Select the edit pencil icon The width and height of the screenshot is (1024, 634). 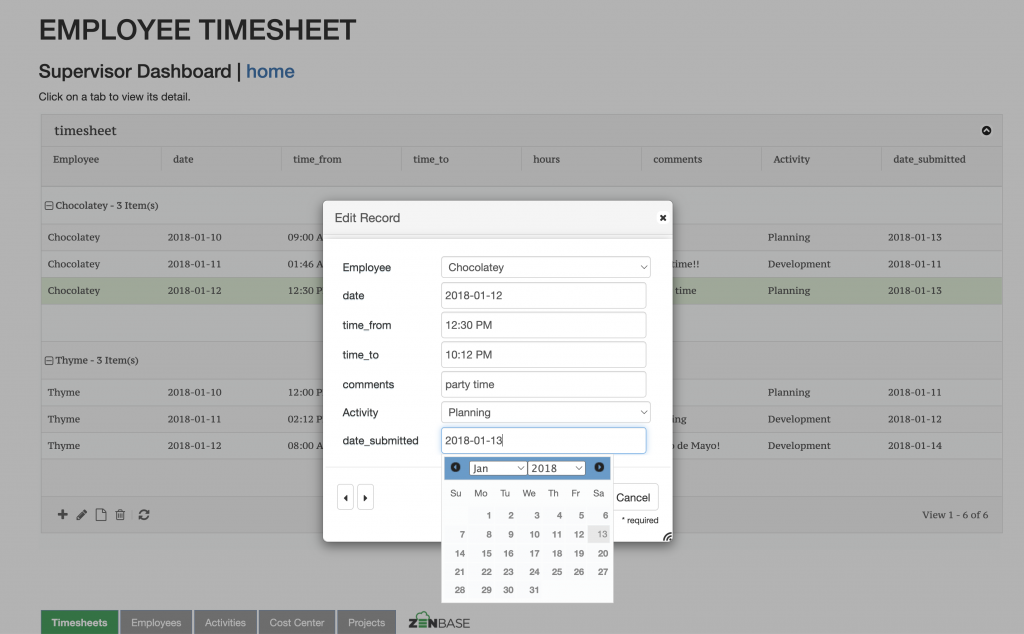point(81,514)
